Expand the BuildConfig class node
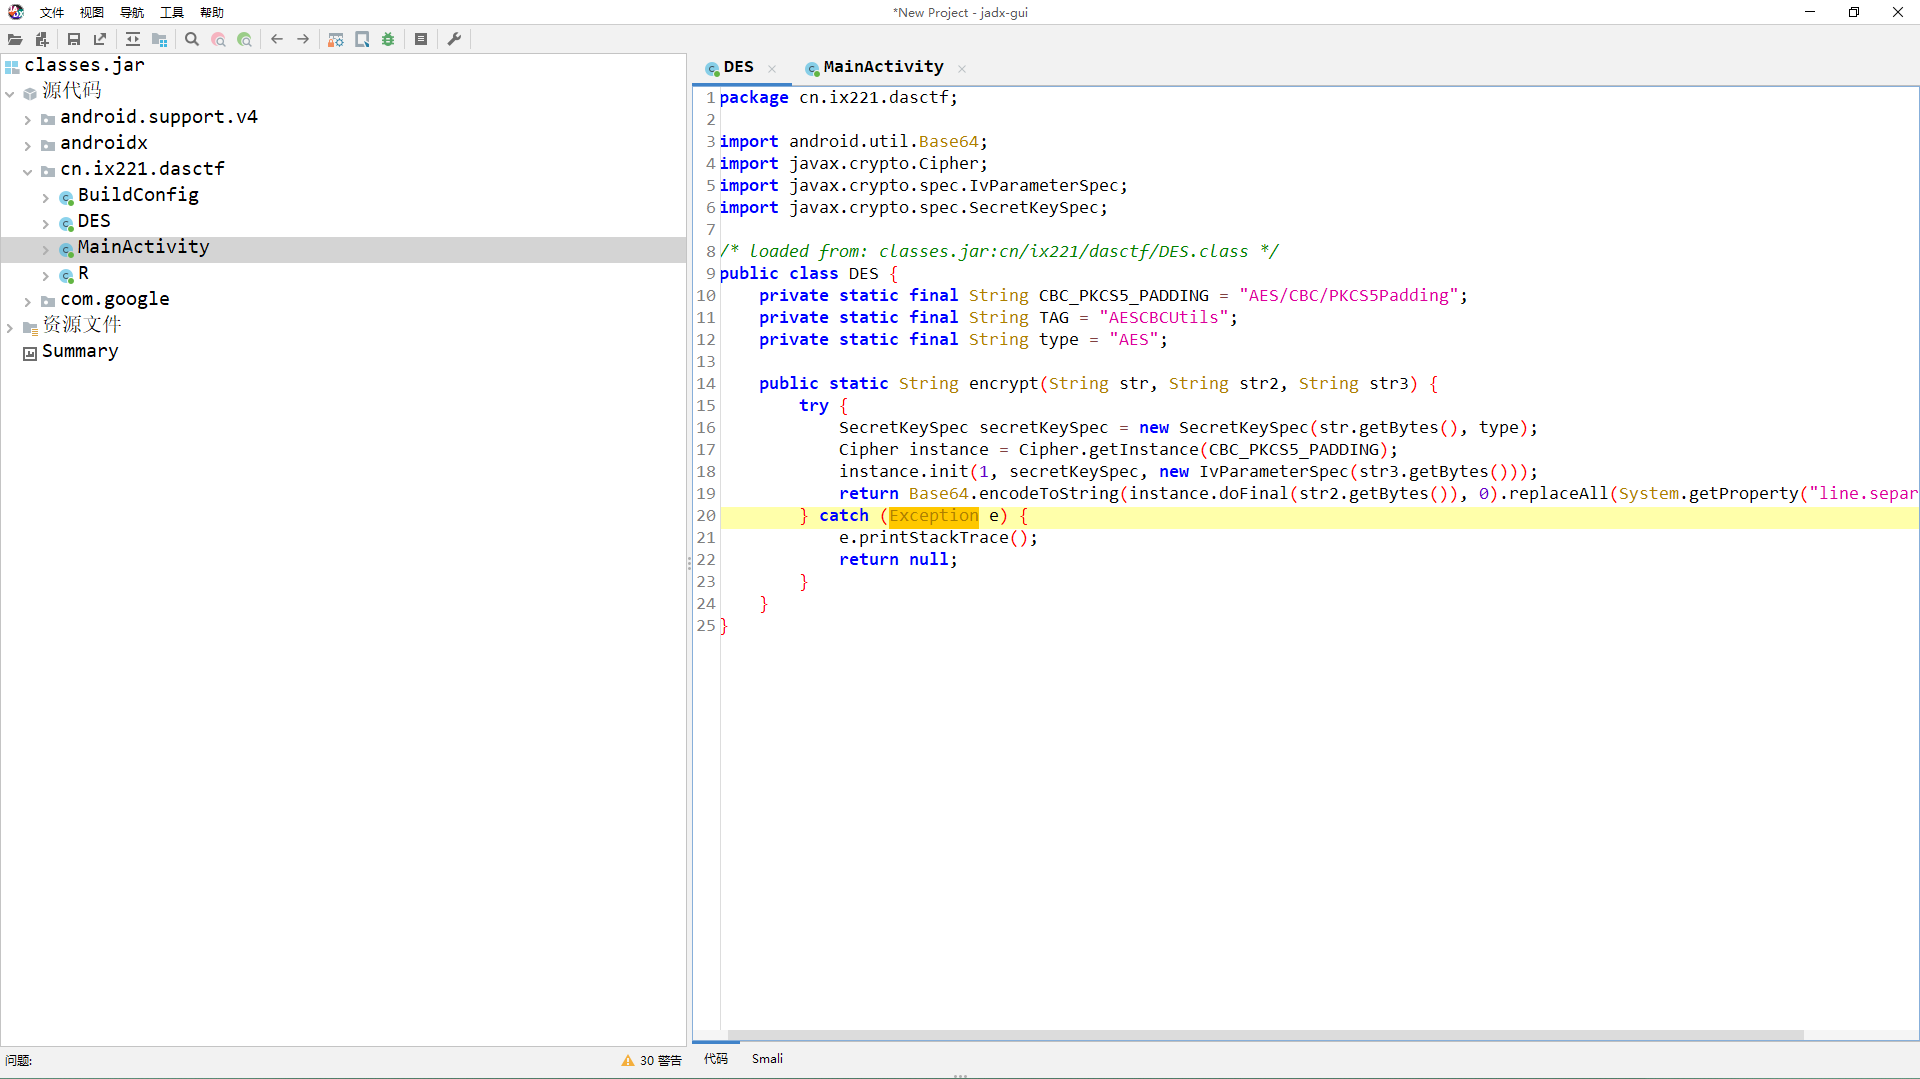This screenshot has width=1920, height=1079. pyautogui.click(x=46, y=197)
